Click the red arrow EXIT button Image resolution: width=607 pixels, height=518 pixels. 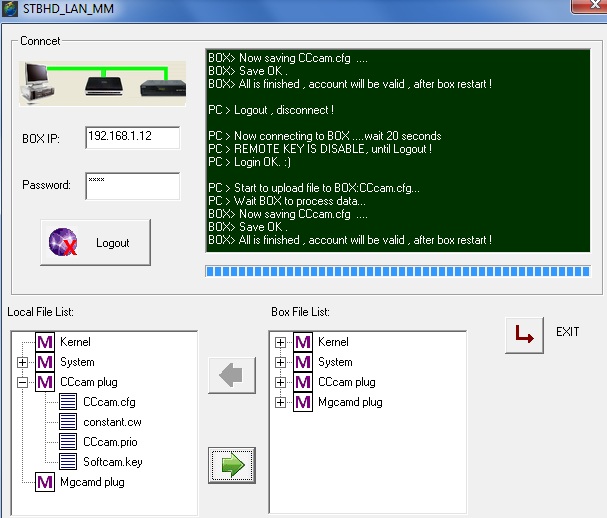[x=524, y=334]
